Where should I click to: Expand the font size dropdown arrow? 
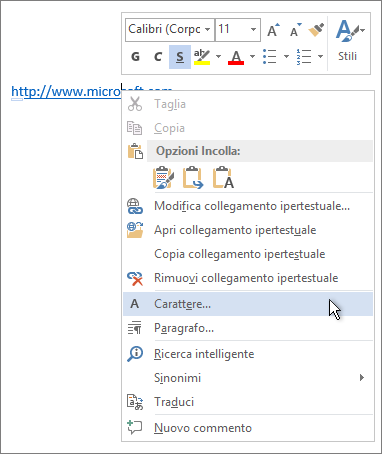coord(253,30)
